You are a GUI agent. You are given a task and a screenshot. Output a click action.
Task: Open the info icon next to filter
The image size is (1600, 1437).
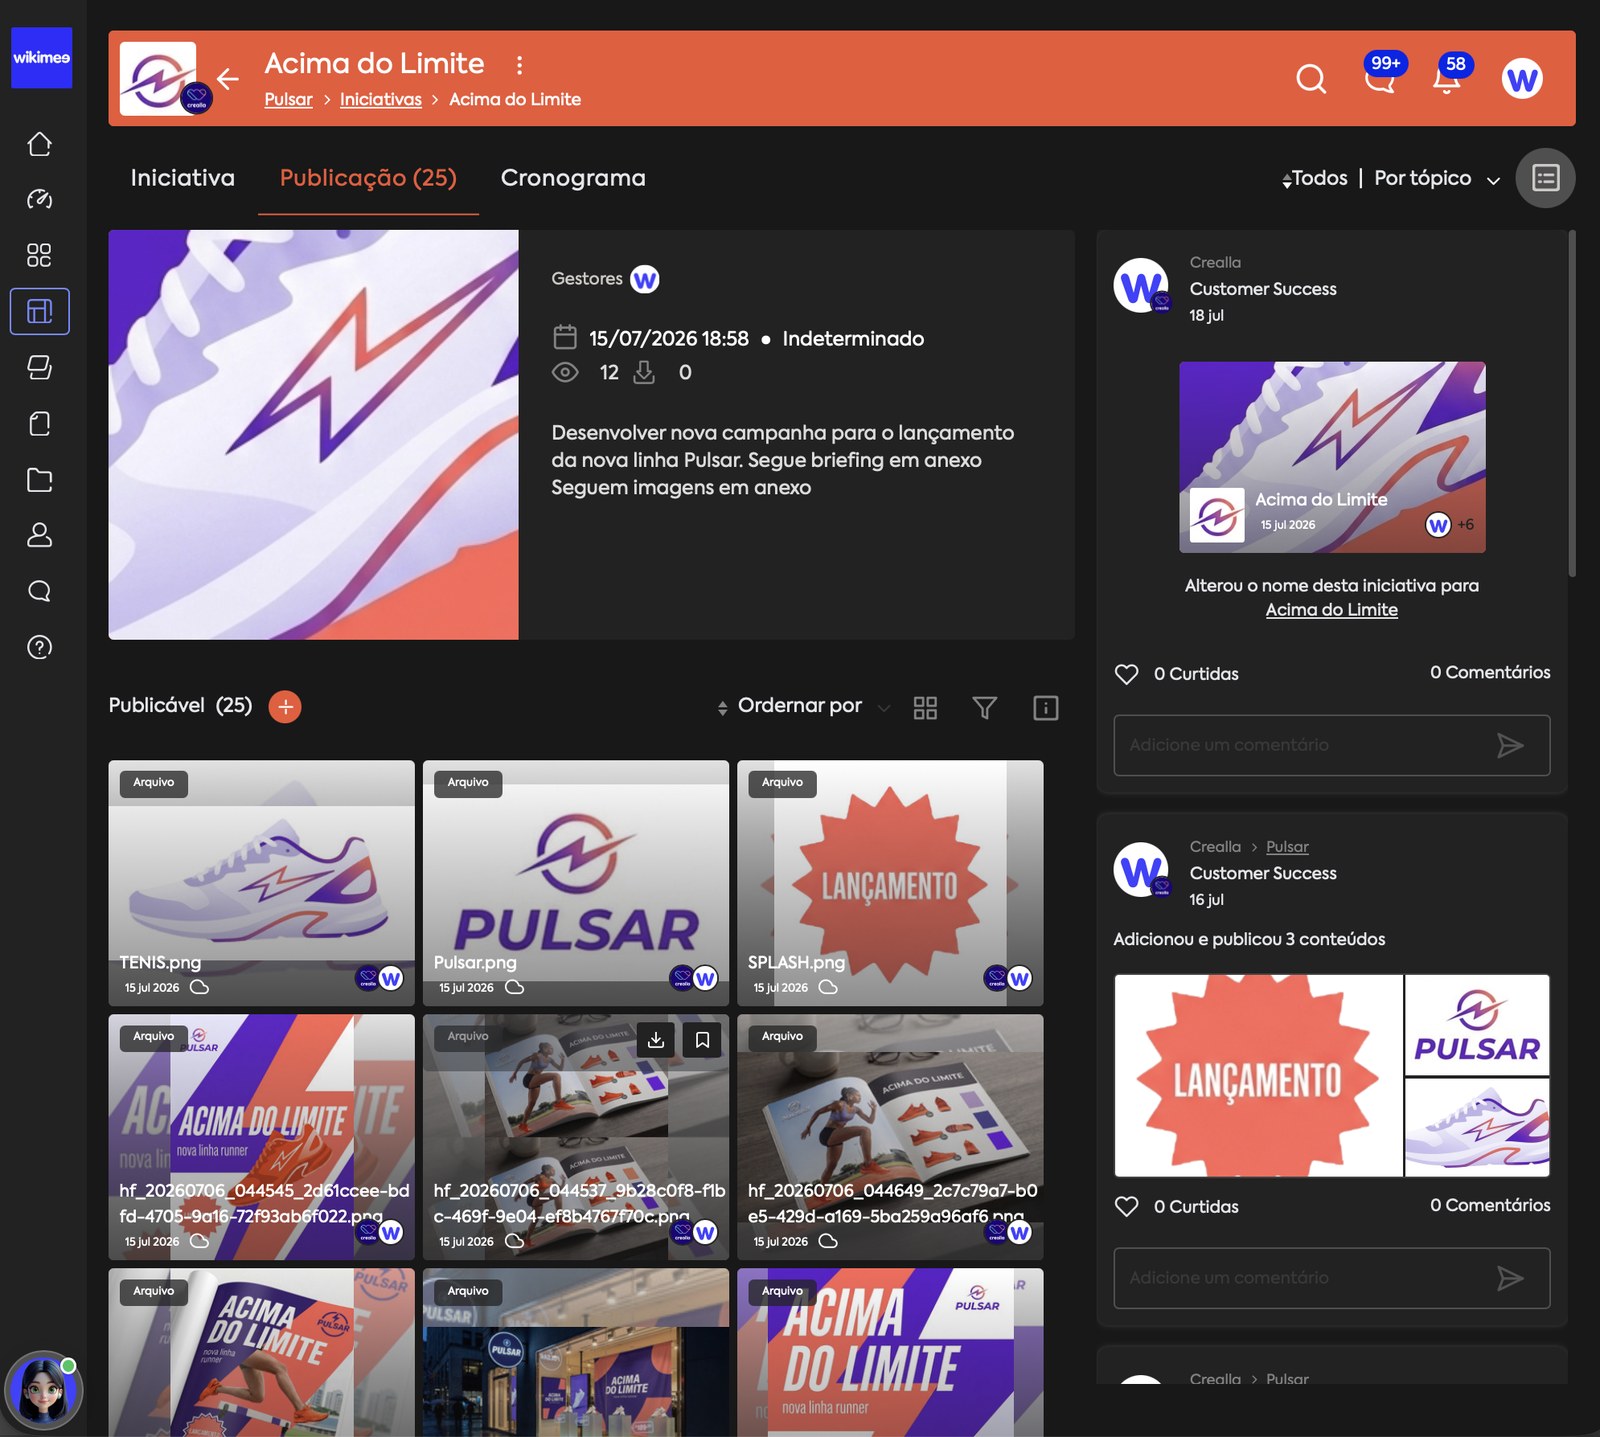tap(1045, 707)
